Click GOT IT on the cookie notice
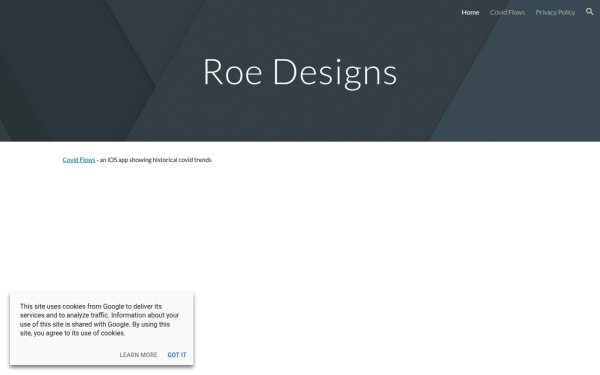This screenshot has width=600, height=375. tap(177, 355)
